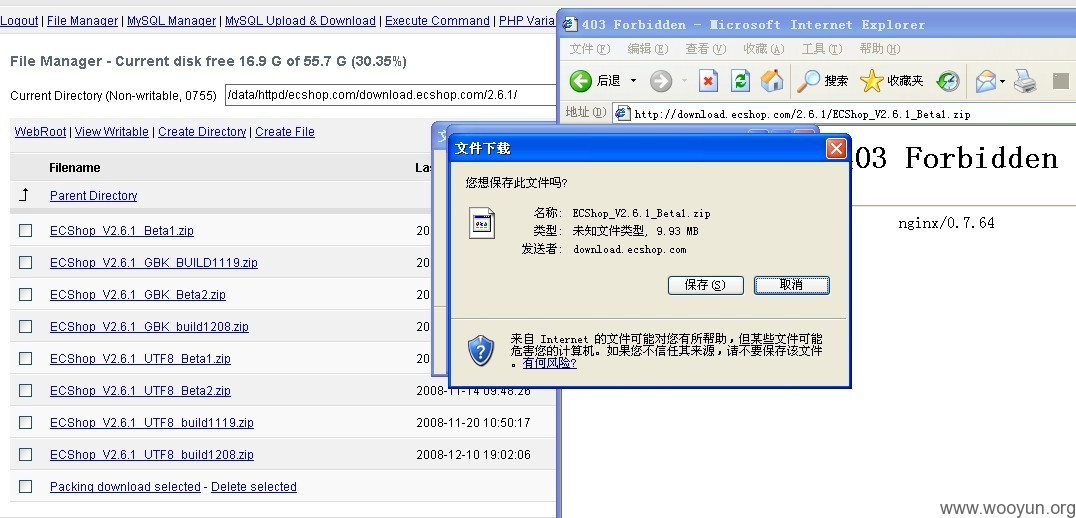
Task: Click the page icon in IE address bar
Action: (622, 113)
